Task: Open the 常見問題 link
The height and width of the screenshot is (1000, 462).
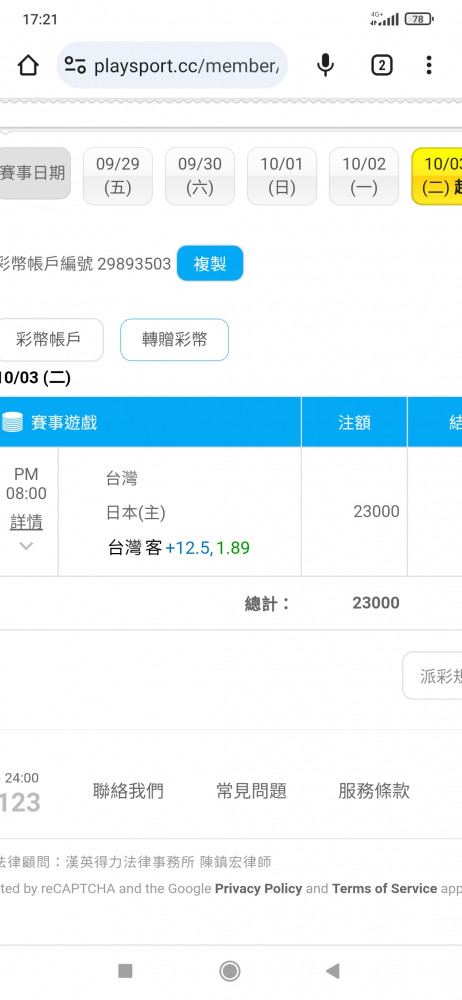Action: [251, 791]
